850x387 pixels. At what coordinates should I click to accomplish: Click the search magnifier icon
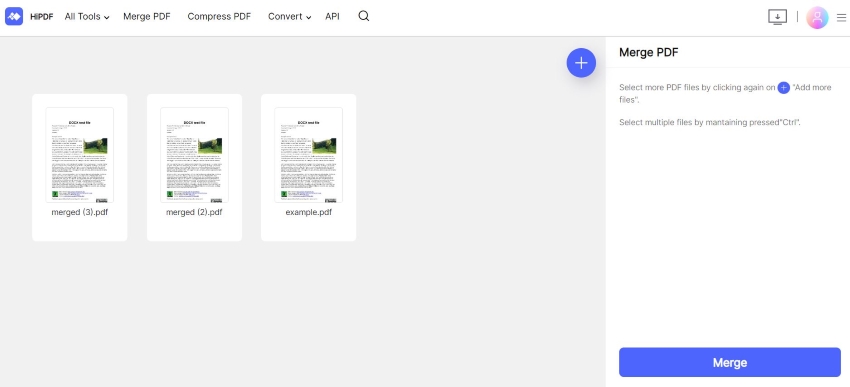tap(364, 16)
